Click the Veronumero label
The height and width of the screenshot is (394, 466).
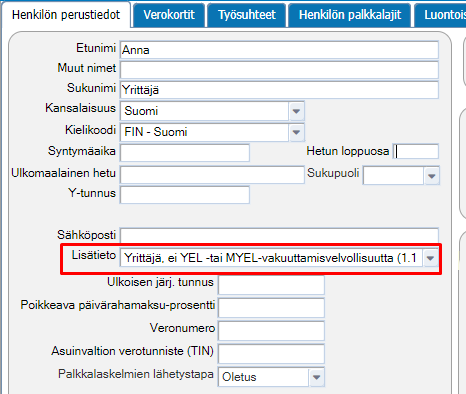182,328
